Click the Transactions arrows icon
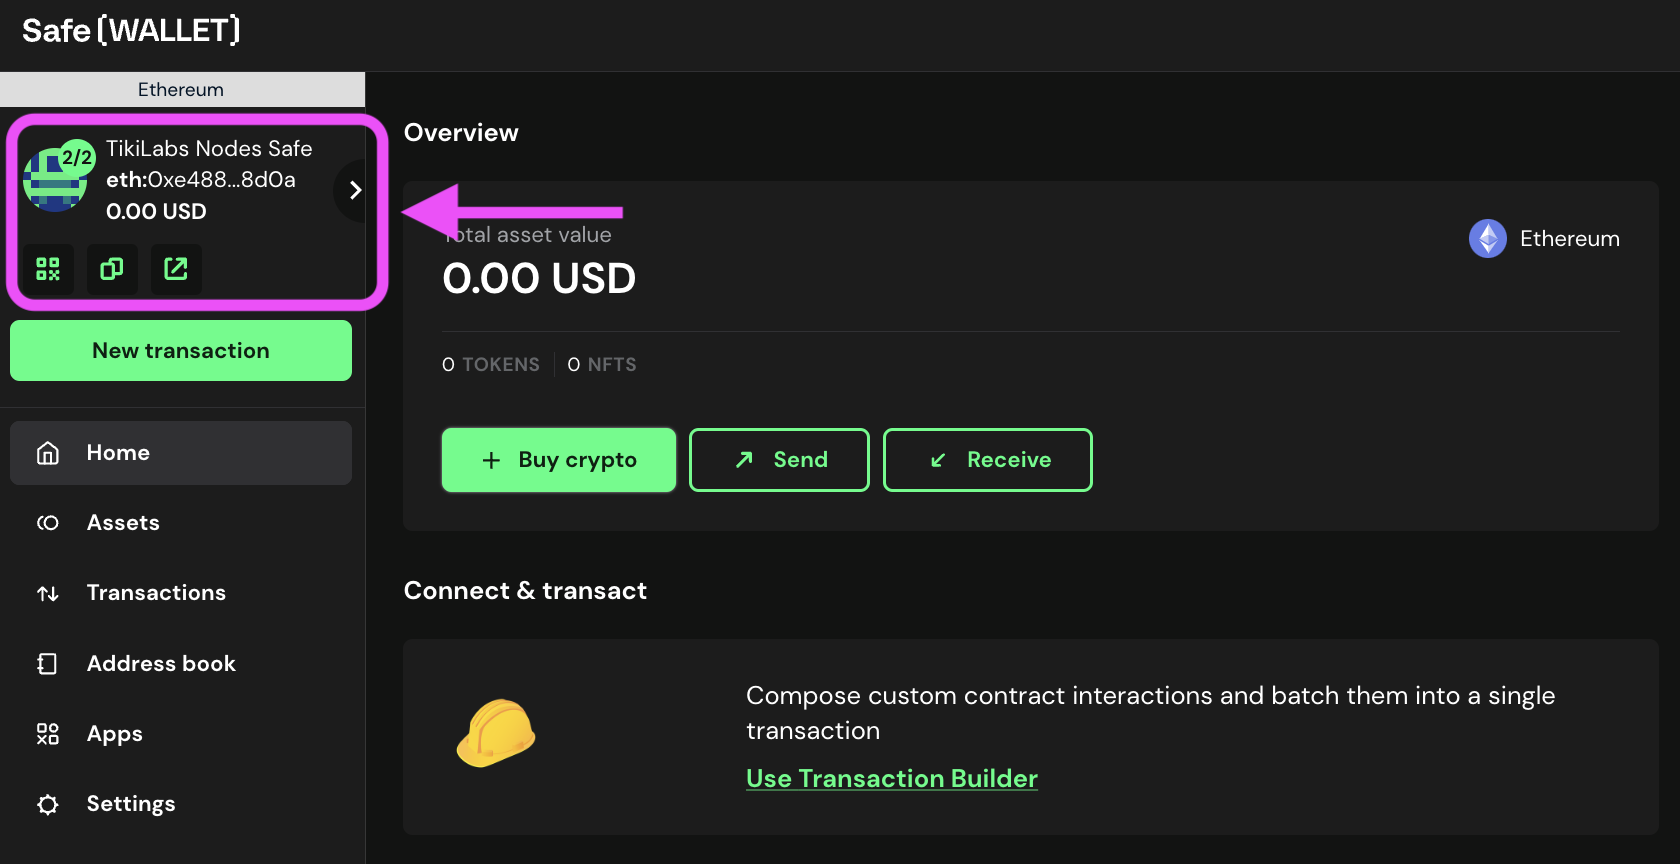Screen dimensions: 1680x864 pos(48,593)
